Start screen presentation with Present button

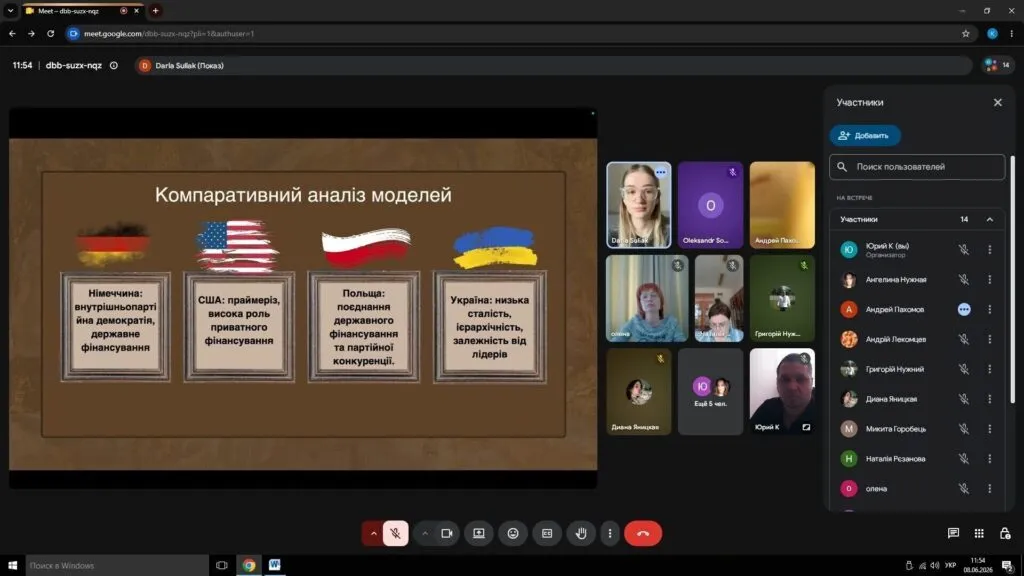point(479,534)
